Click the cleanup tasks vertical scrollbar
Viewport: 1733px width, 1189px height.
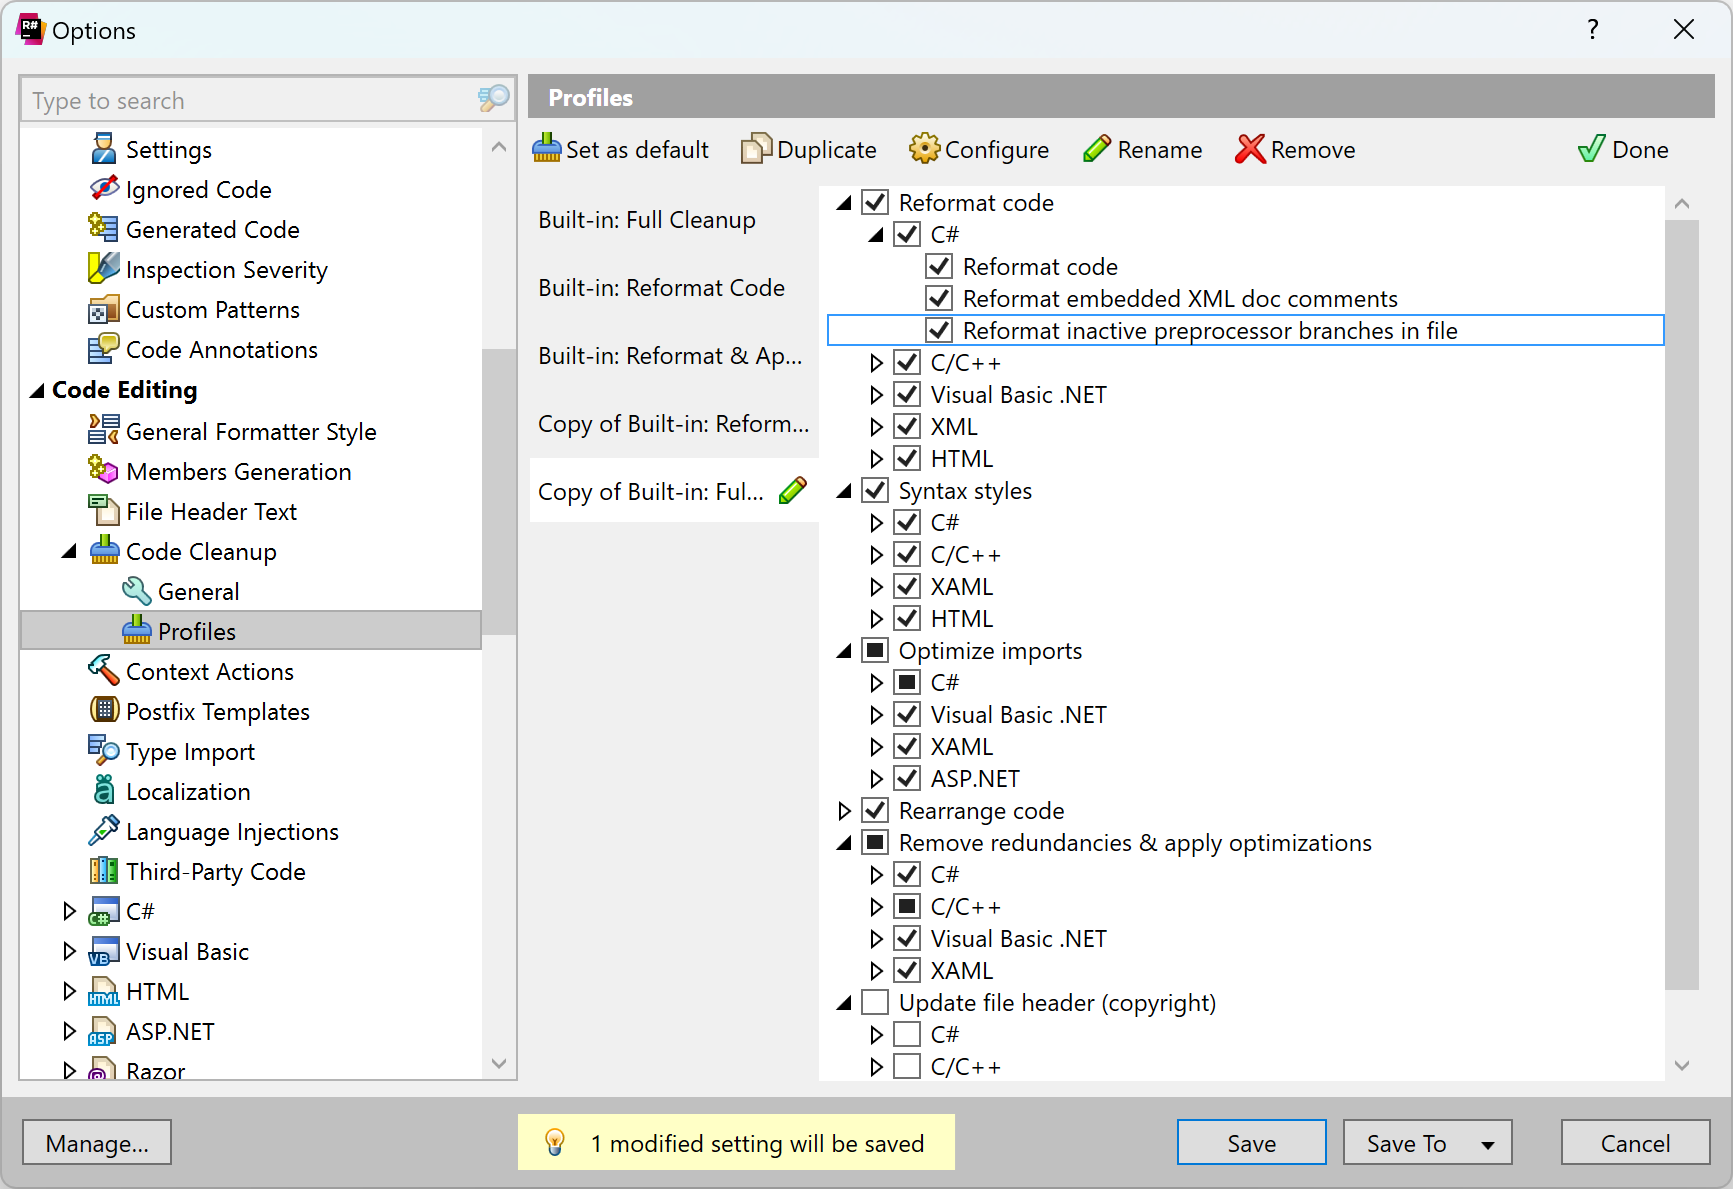1682,600
